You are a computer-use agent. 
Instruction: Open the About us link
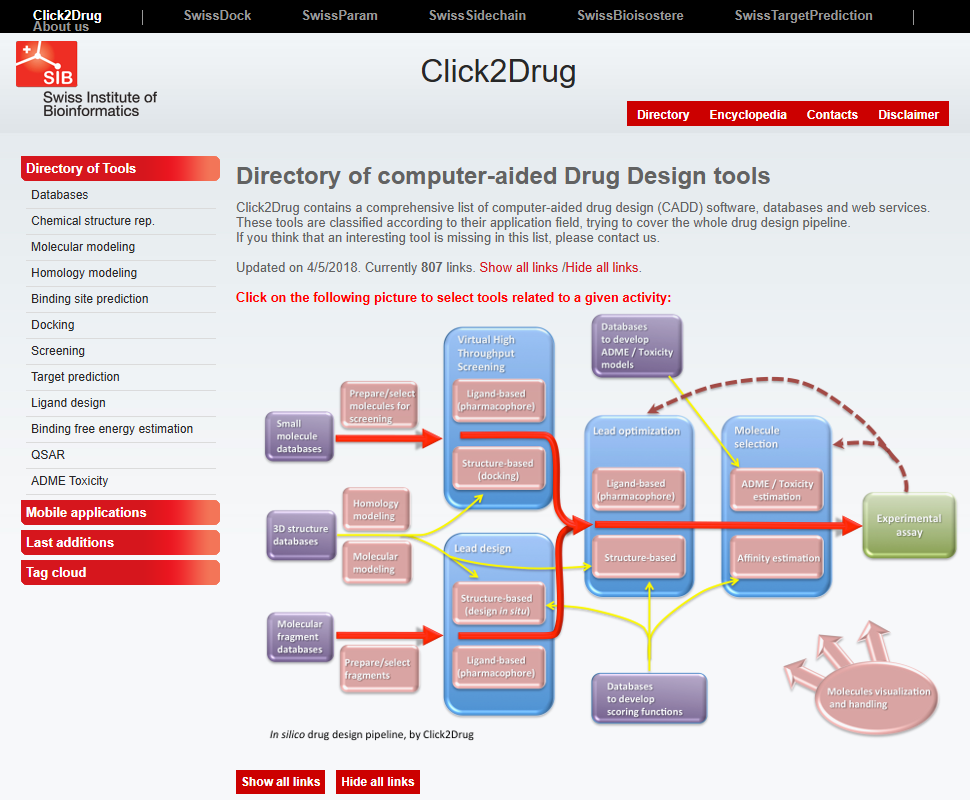pos(61,27)
